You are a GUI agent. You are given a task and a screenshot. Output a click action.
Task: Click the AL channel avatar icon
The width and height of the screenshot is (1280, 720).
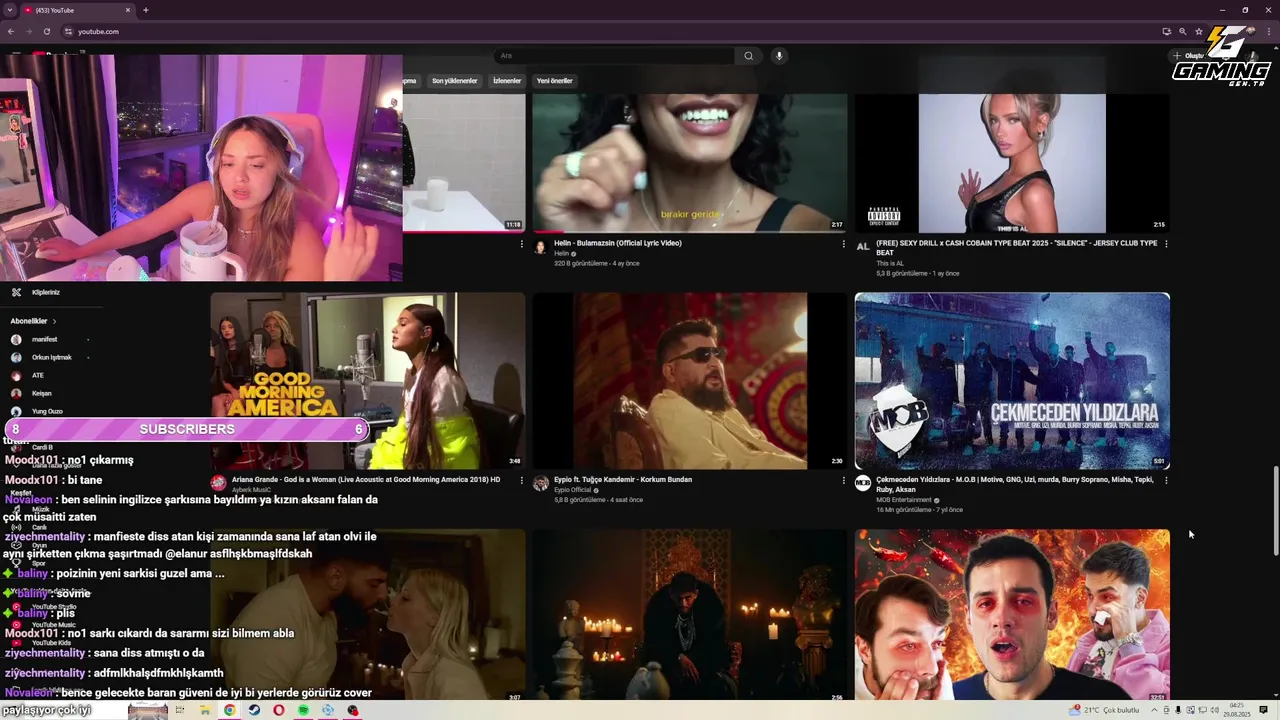click(x=863, y=247)
